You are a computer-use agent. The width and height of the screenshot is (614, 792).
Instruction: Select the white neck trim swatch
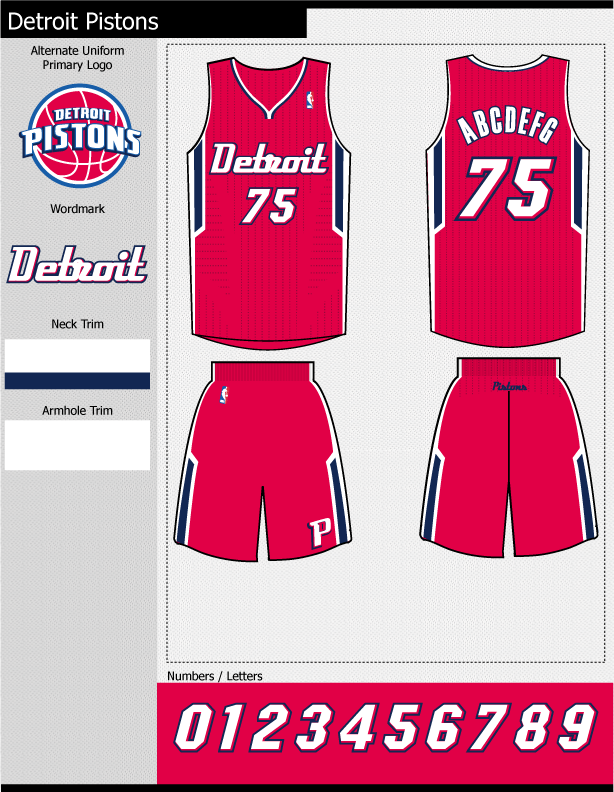point(77,356)
